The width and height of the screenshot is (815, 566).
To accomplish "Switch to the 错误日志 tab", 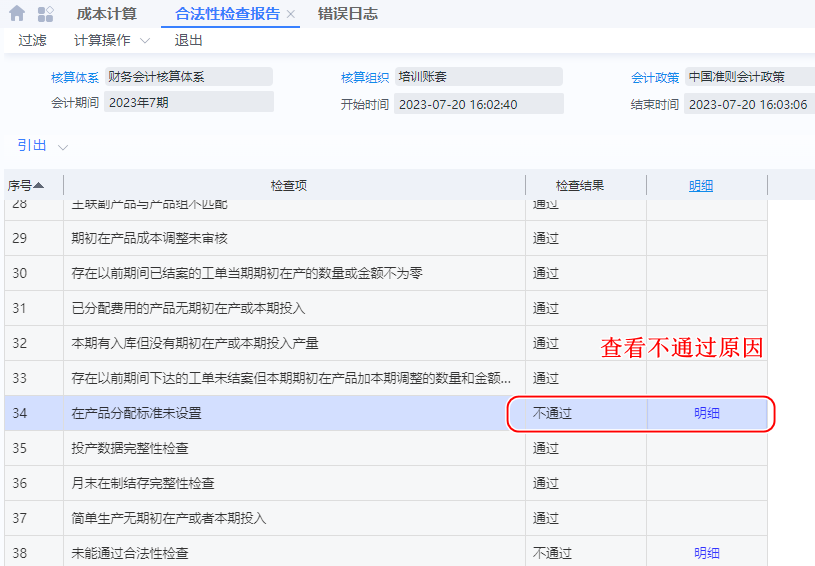I will [348, 14].
